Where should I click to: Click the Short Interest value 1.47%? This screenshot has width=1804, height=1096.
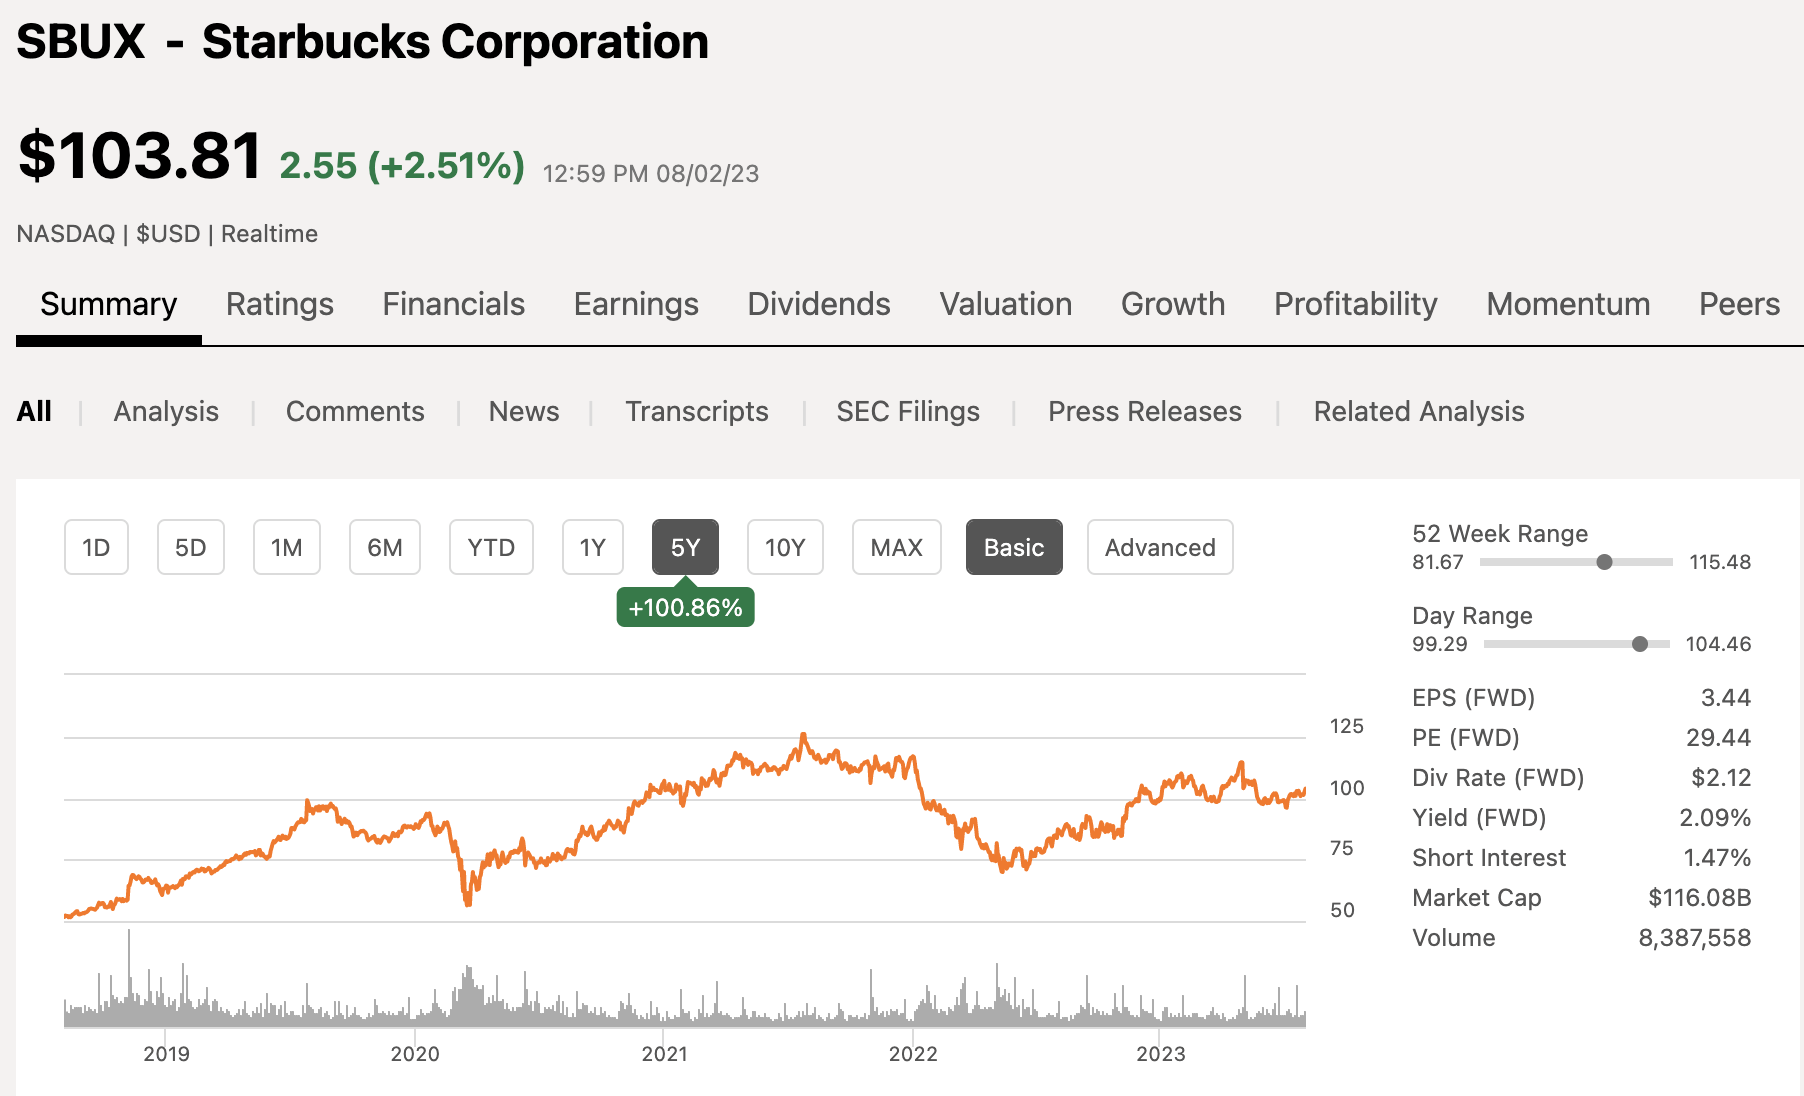click(1717, 858)
